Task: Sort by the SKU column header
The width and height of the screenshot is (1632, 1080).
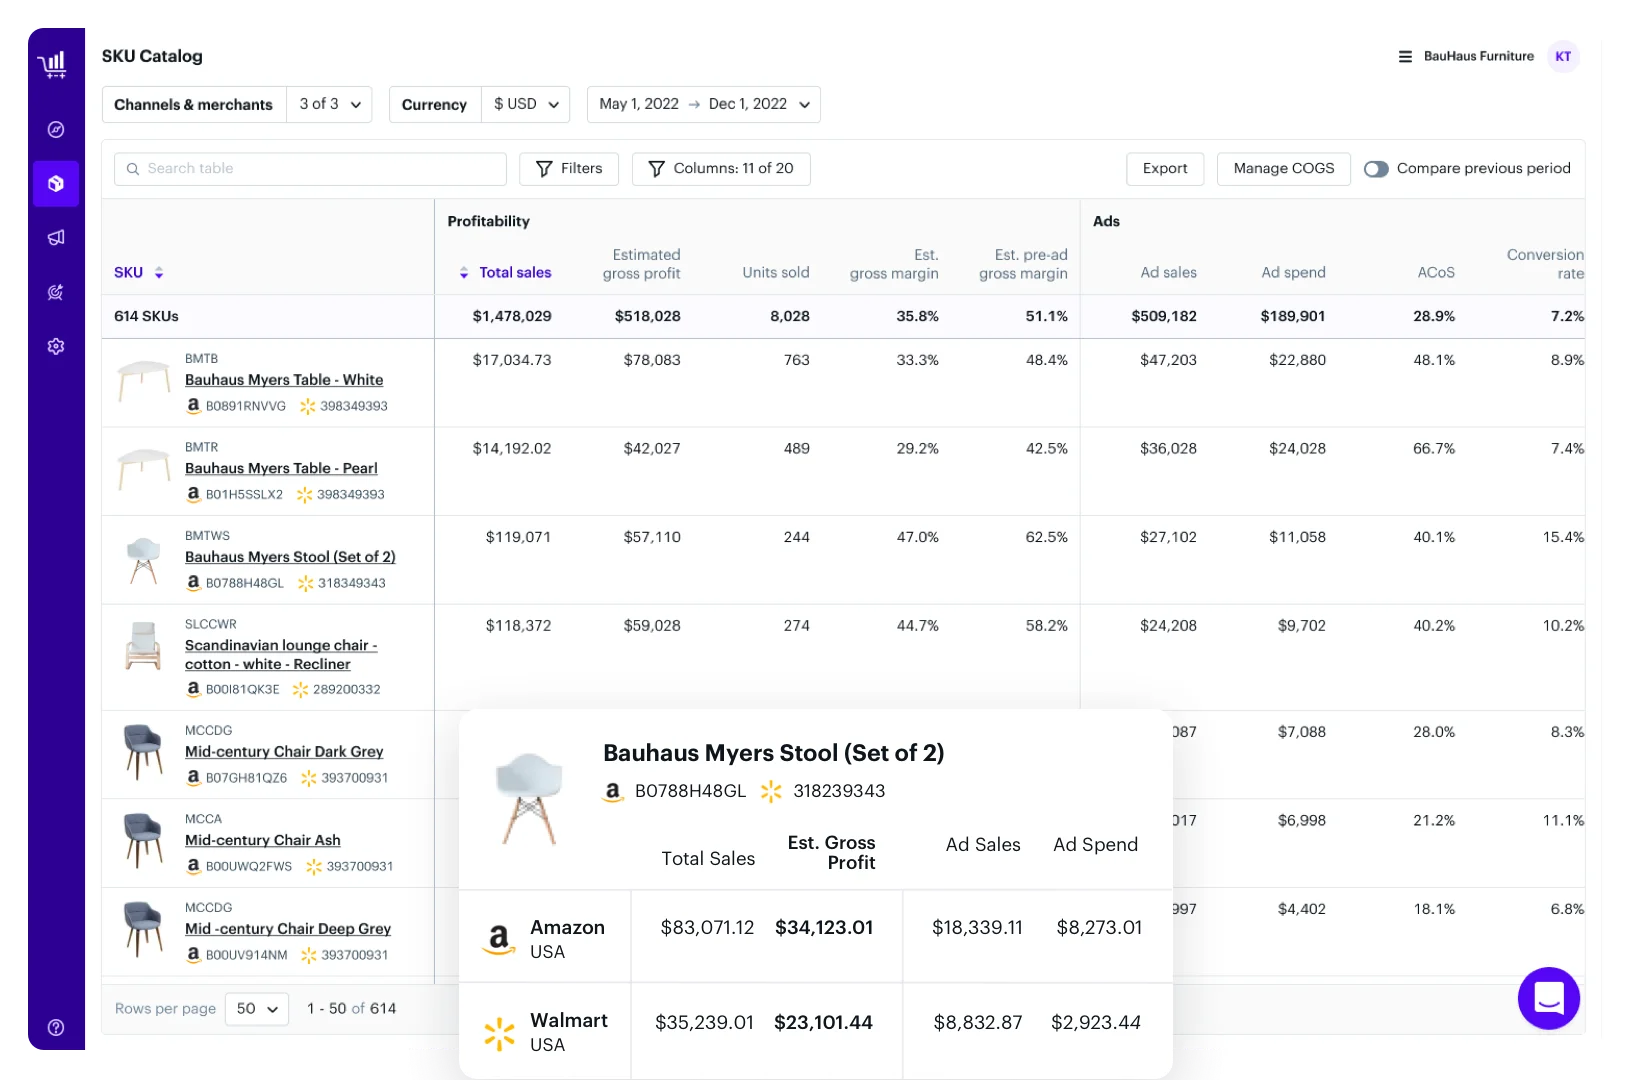Action: (x=138, y=272)
